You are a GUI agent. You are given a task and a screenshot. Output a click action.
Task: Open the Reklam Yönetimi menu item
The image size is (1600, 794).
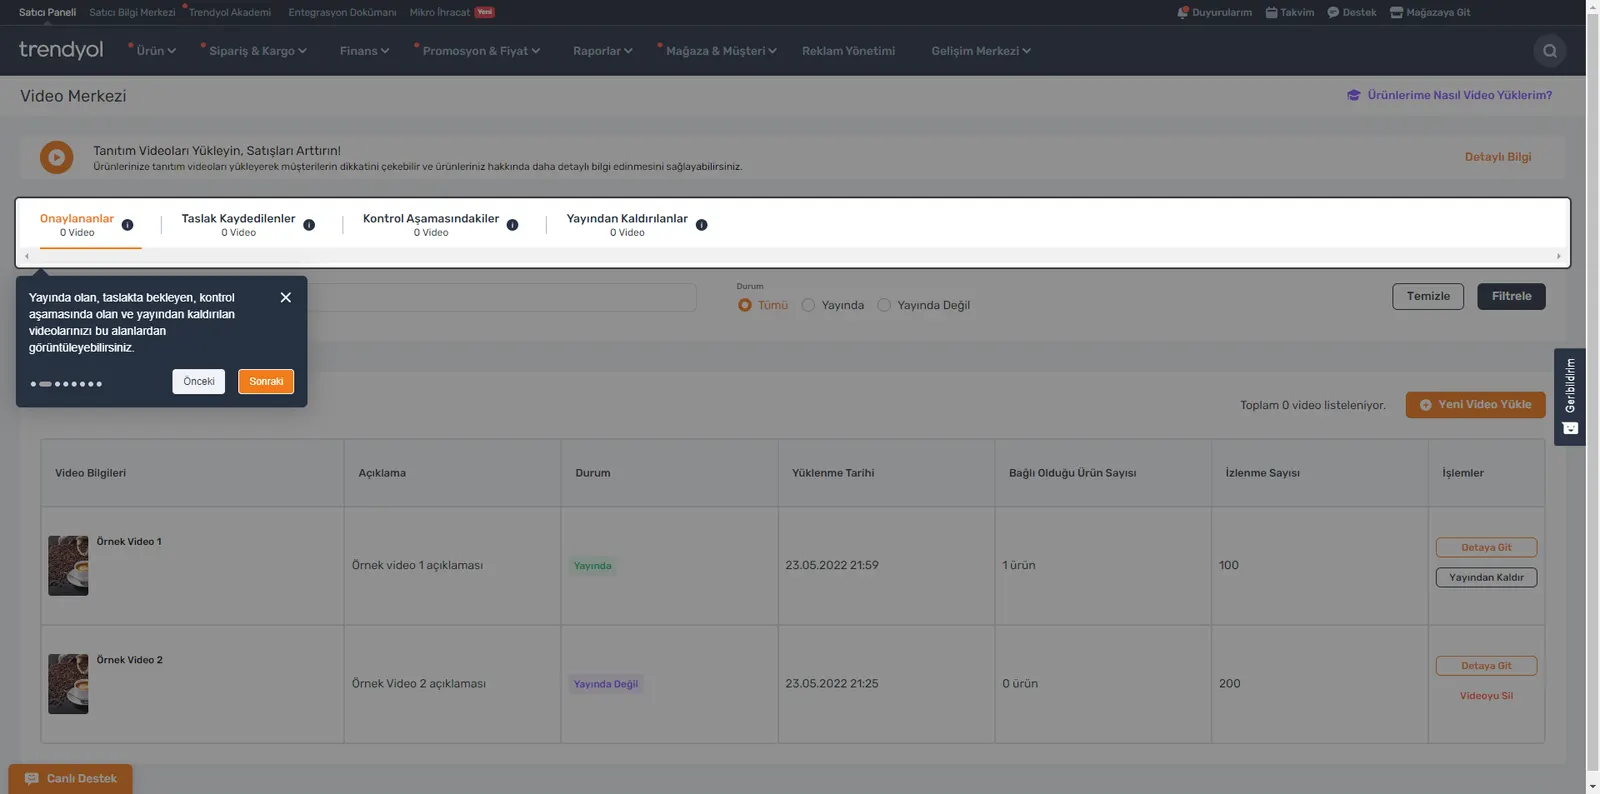848,51
